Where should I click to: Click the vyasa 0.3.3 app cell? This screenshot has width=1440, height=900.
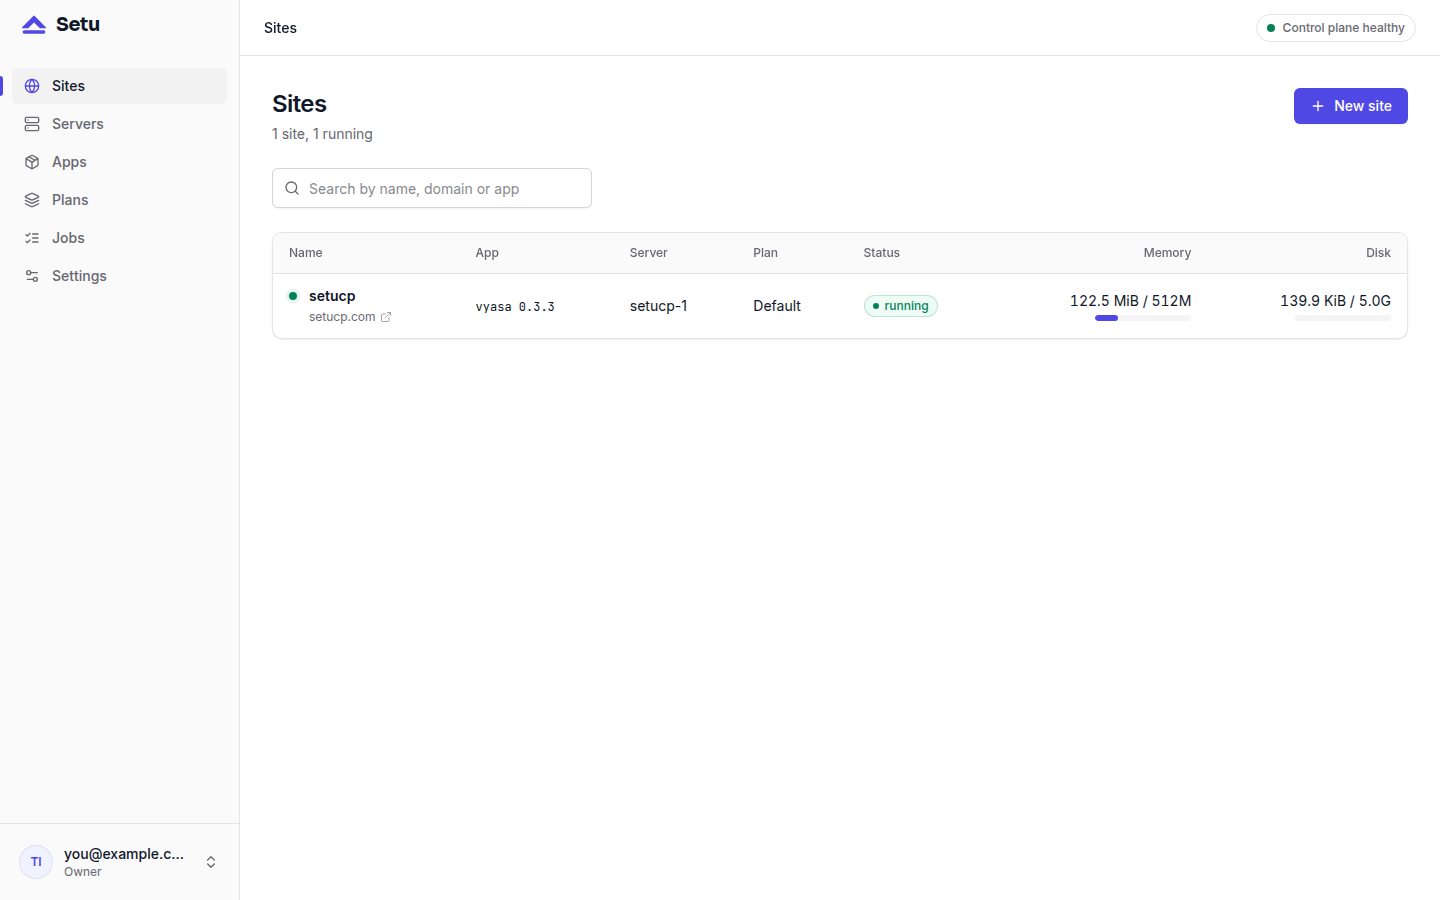pyautogui.click(x=515, y=307)
